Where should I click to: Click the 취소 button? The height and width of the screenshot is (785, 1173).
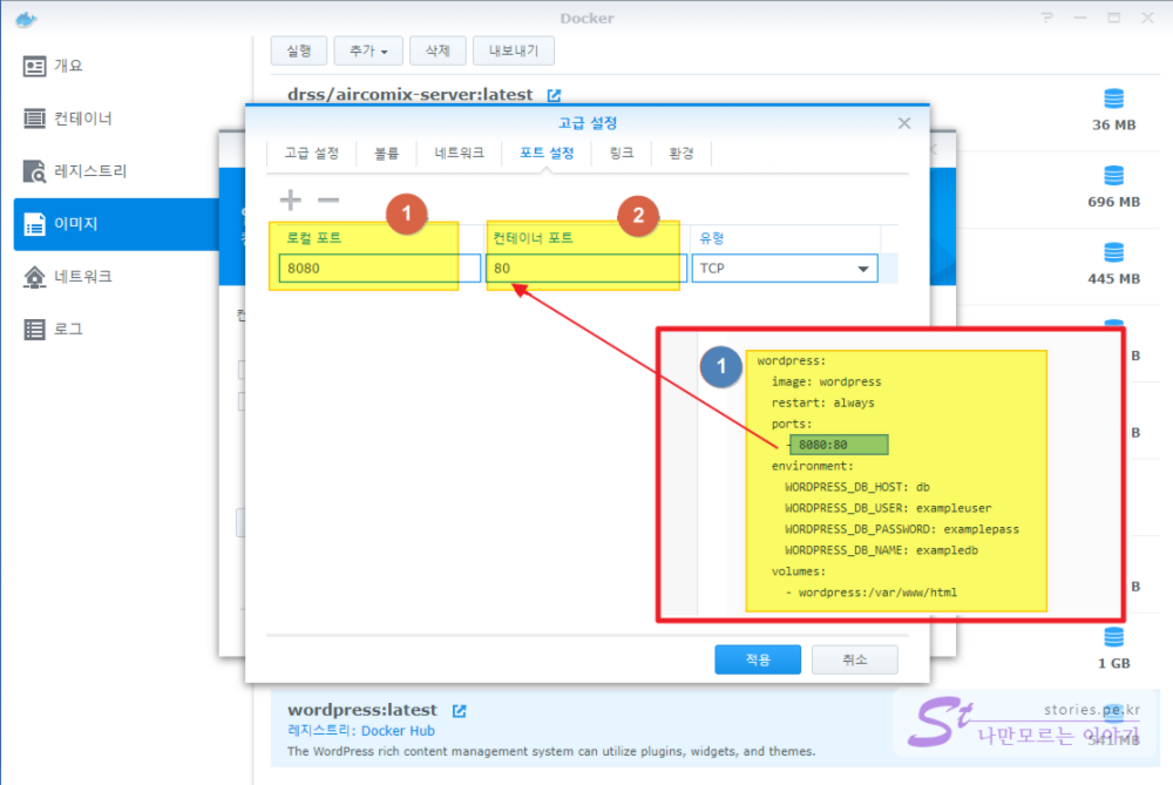[x=854, y=660]
